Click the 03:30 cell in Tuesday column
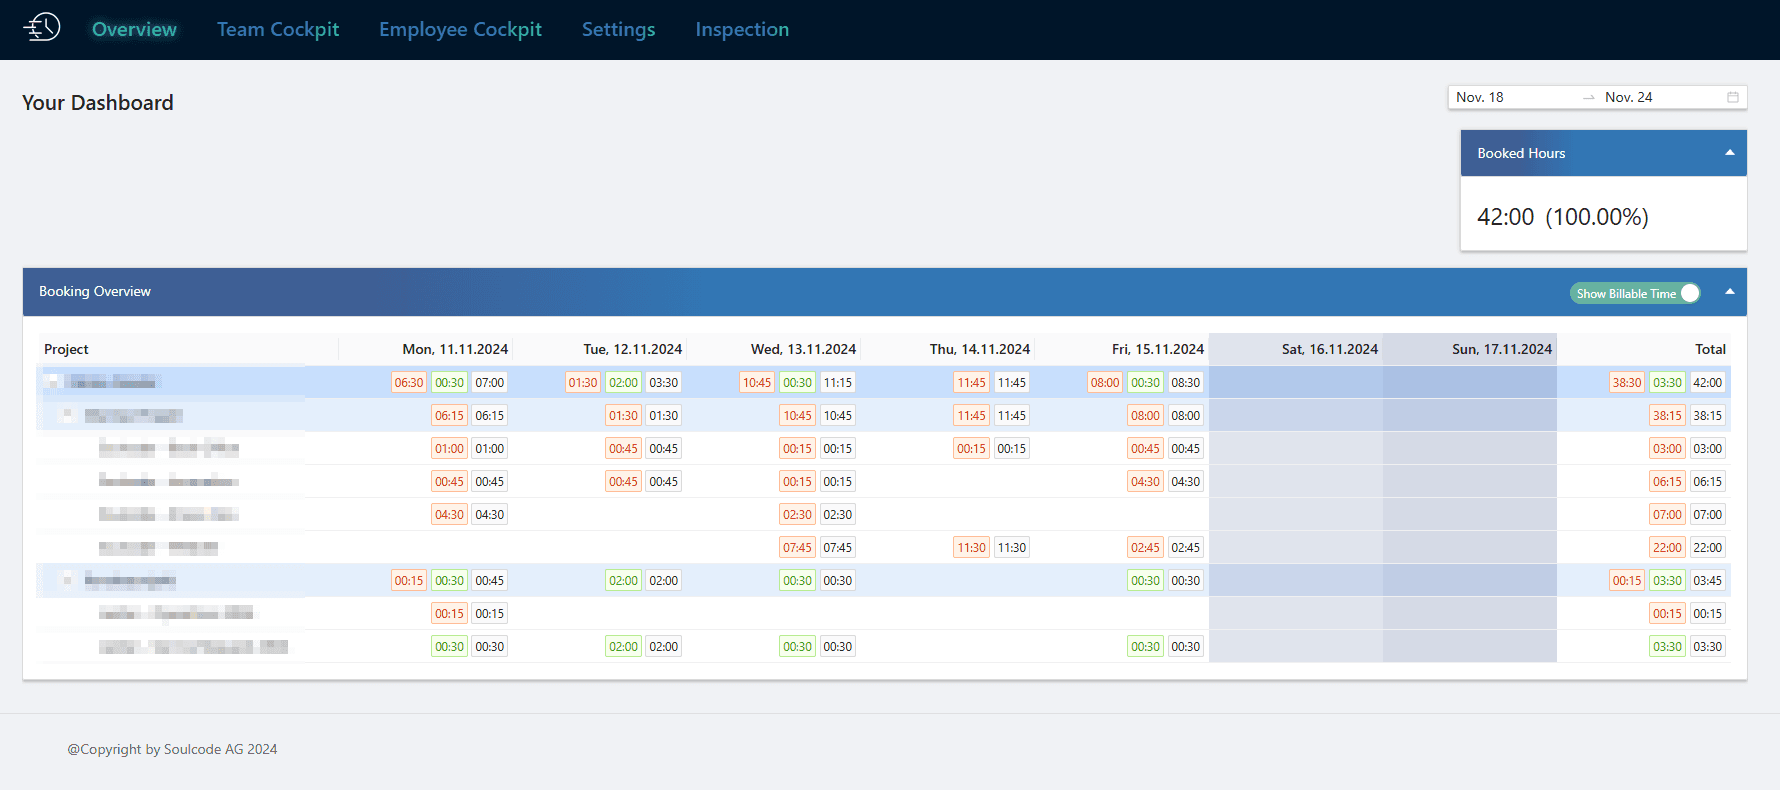Screen dimensions: 1780x790 click(664, 382)
